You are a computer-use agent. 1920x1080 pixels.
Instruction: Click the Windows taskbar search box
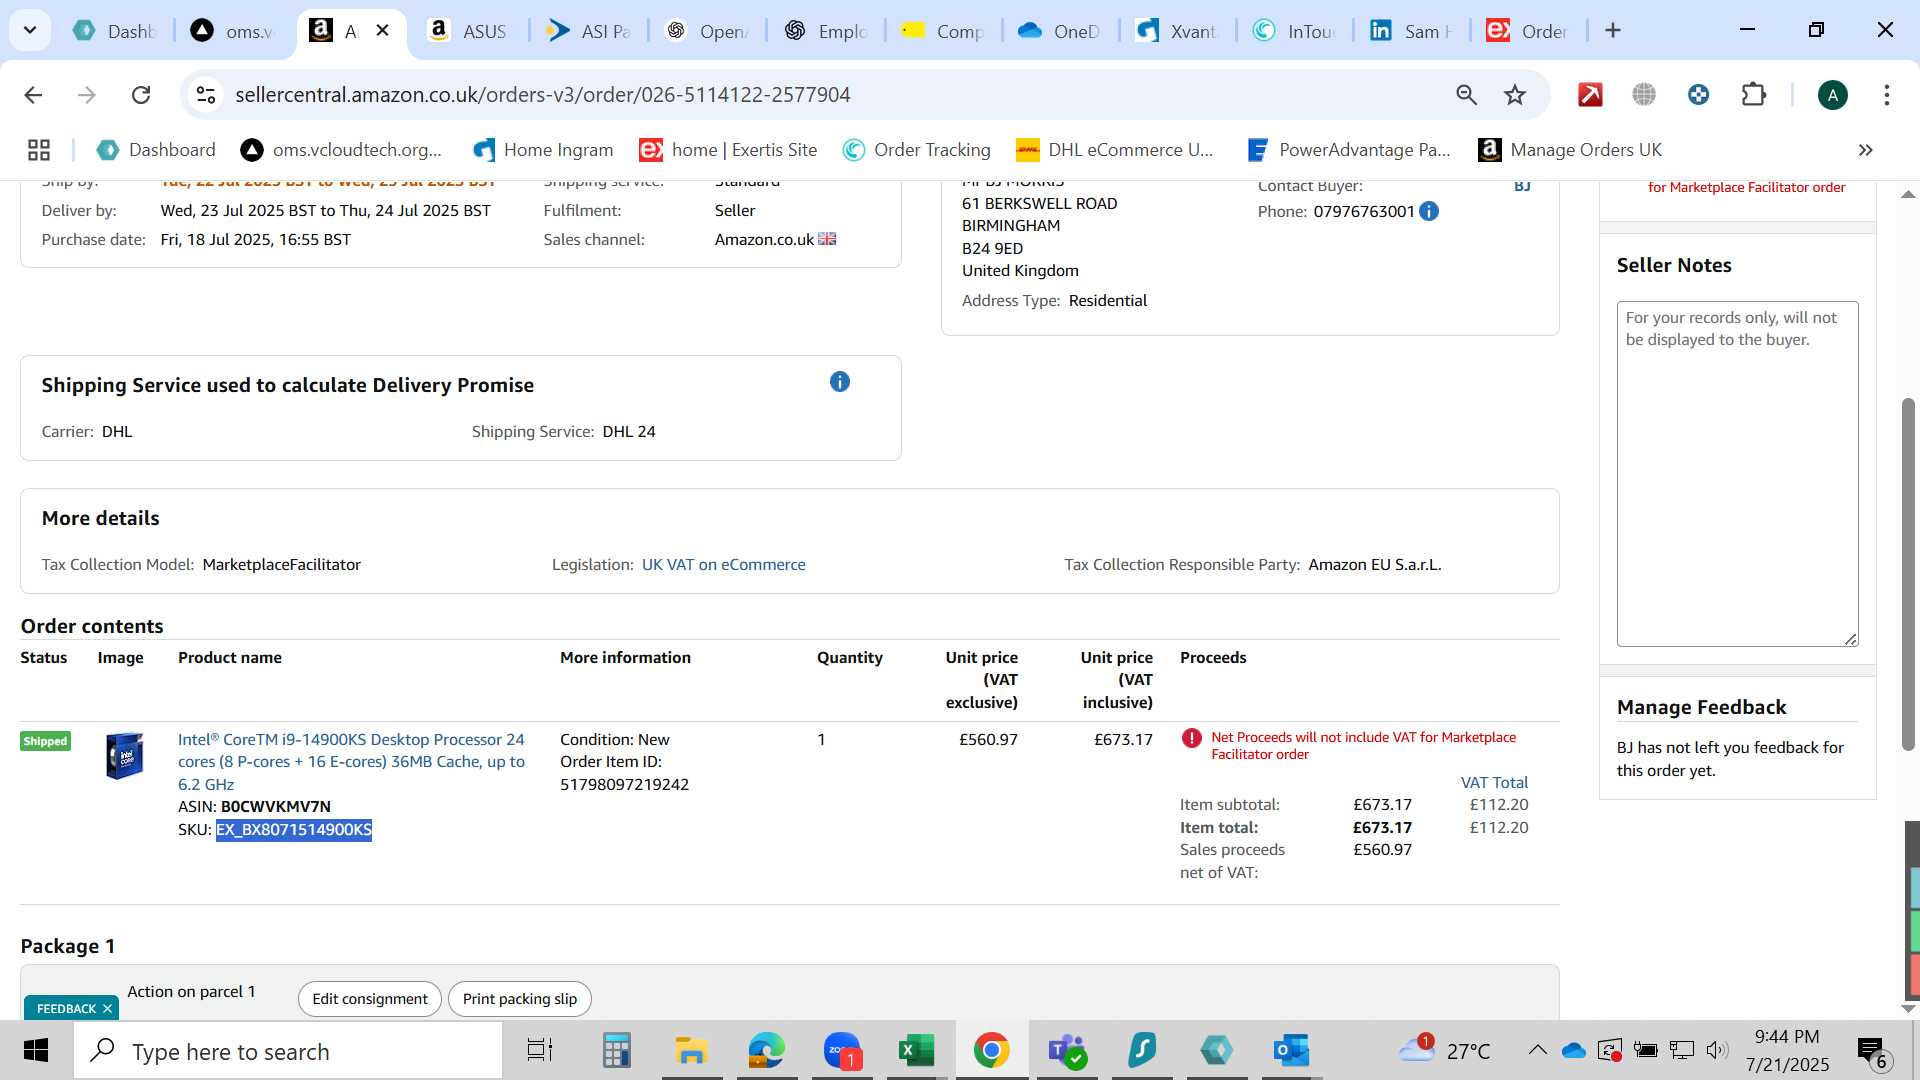click(x=288, y=1051)
